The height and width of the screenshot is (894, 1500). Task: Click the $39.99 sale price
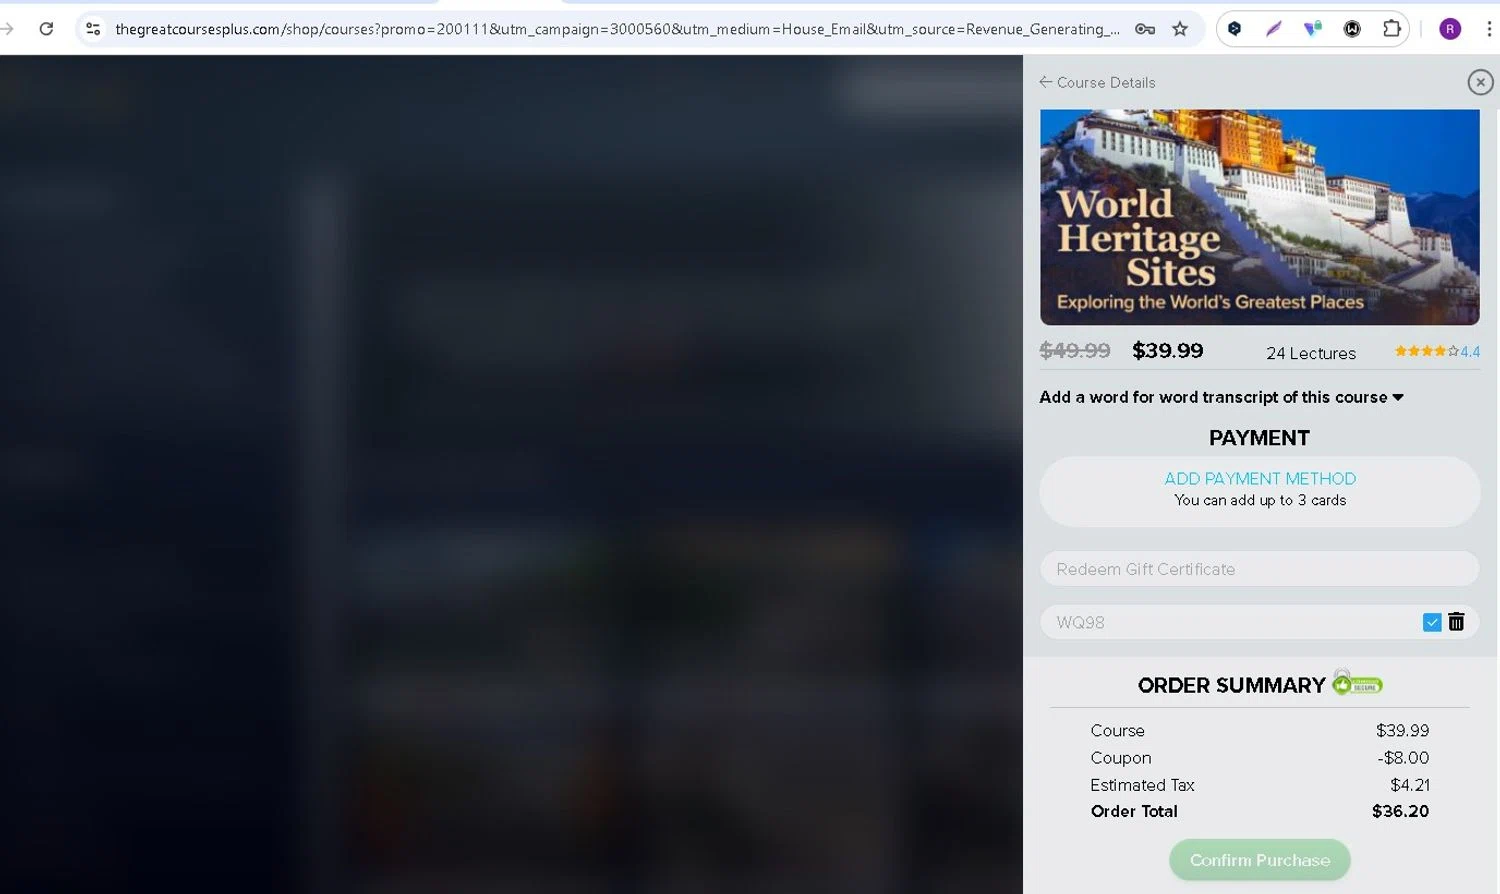(1168, 351)
